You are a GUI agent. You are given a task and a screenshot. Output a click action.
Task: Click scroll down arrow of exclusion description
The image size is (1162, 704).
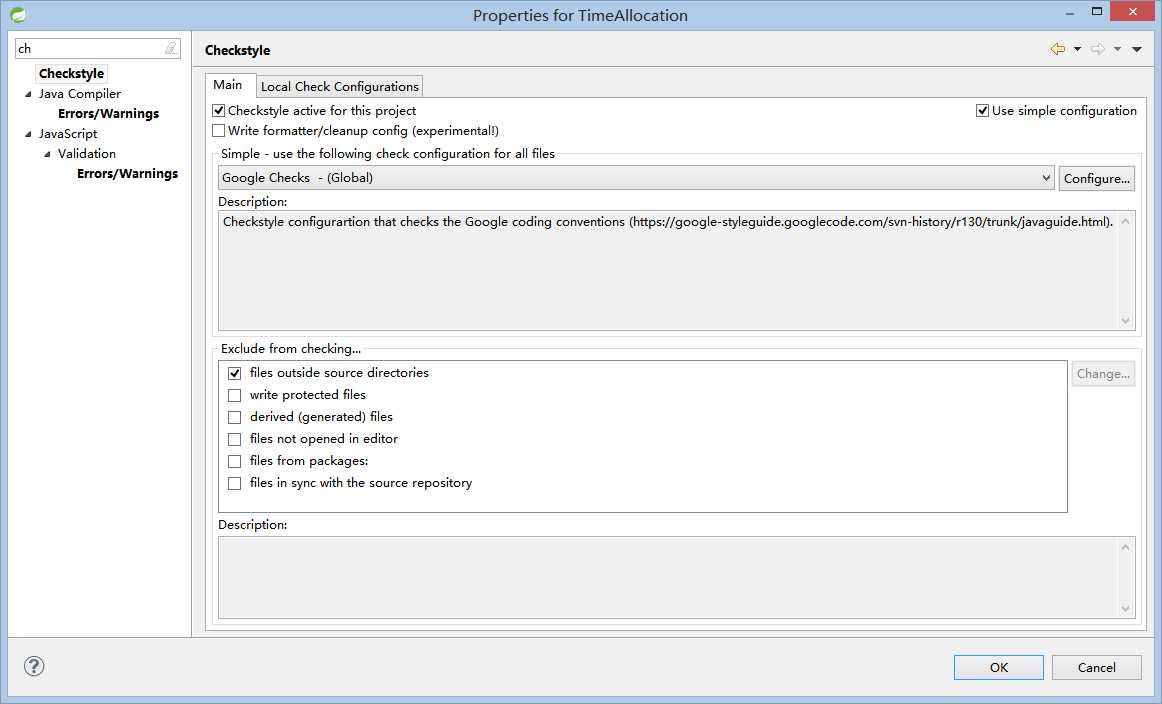click(1126, 609)
